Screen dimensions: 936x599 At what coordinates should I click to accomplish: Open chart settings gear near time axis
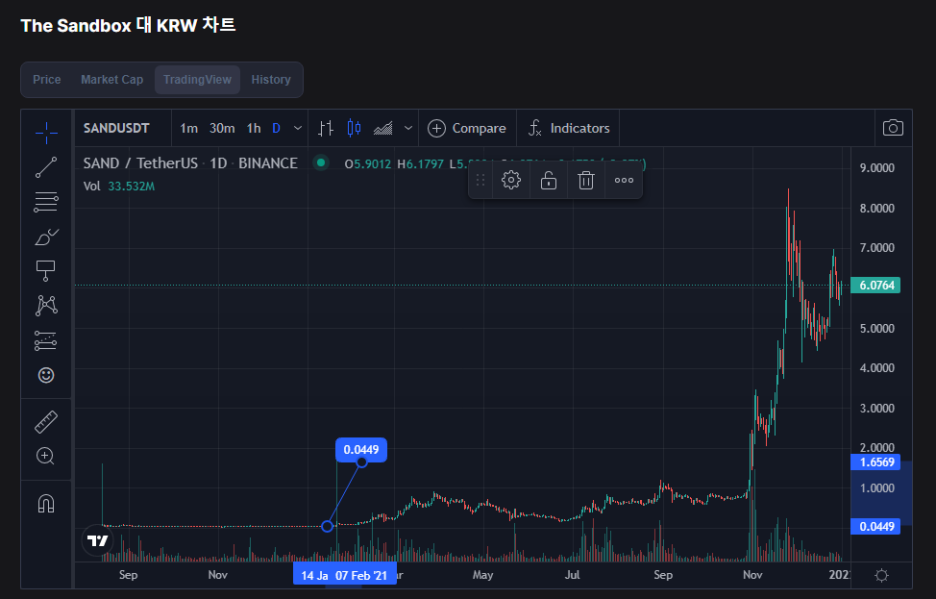pos(881,576)
